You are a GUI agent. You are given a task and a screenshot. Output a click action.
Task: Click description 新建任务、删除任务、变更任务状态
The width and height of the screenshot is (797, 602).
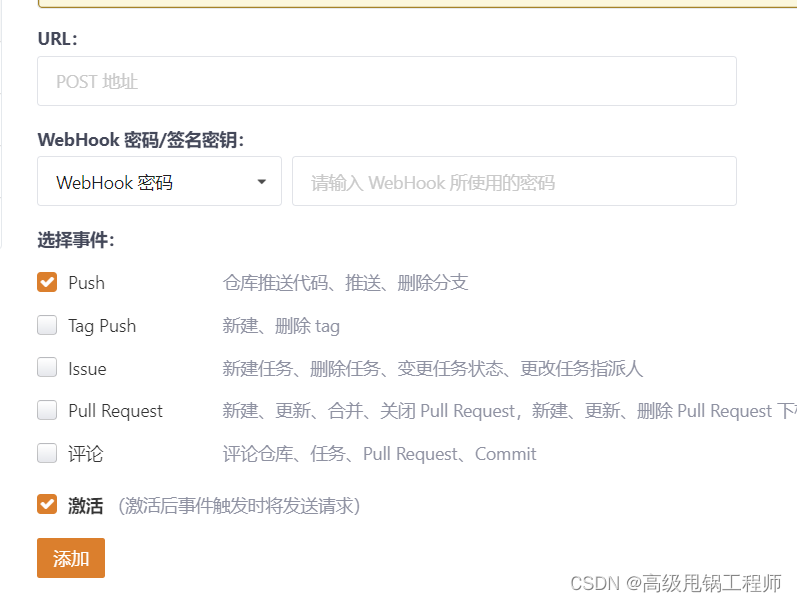tap(363, 369)
